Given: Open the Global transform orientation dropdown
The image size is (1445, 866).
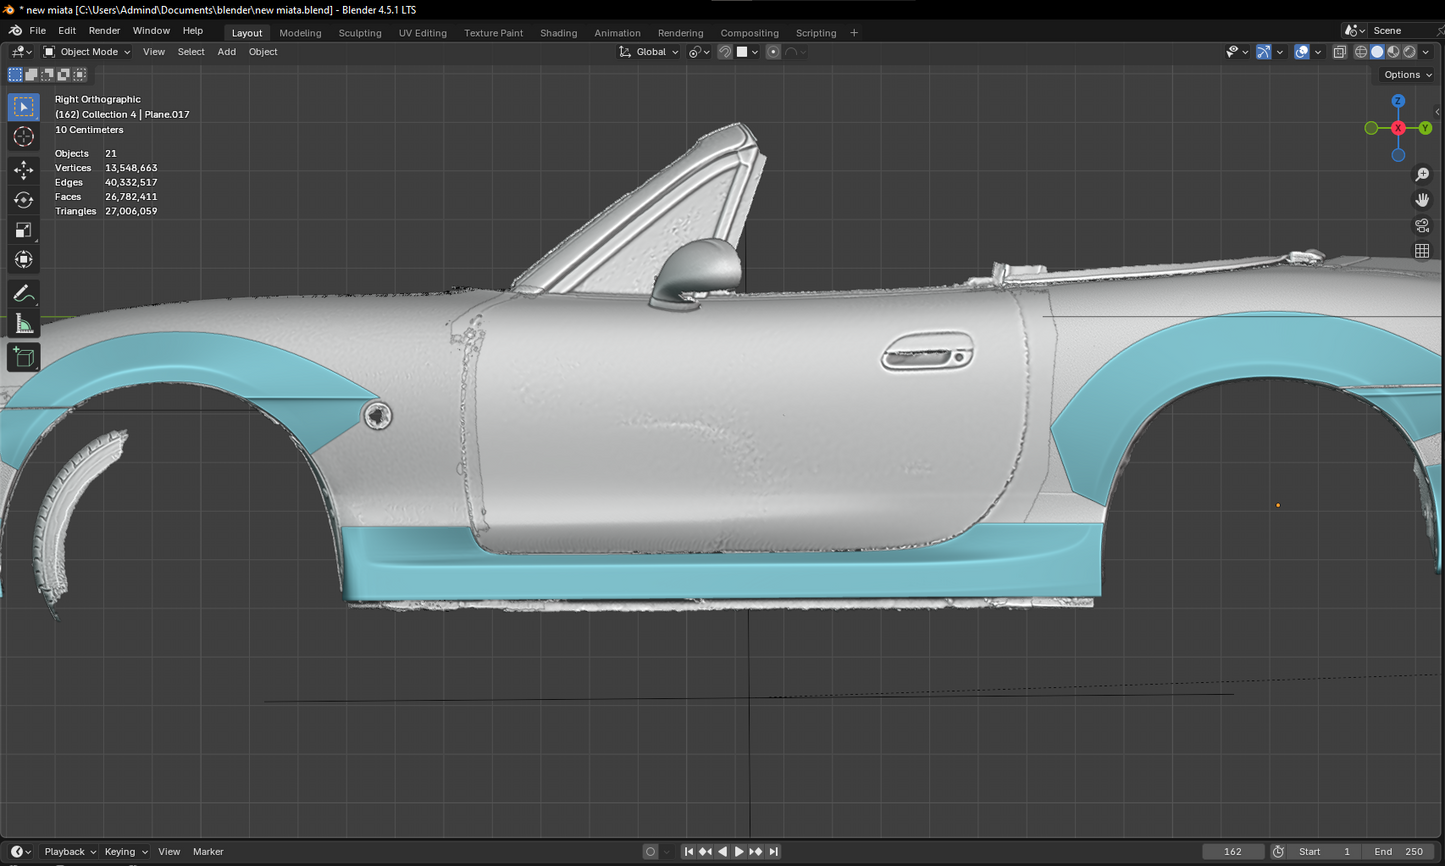Looking at the screenshot, I should 648,51.
